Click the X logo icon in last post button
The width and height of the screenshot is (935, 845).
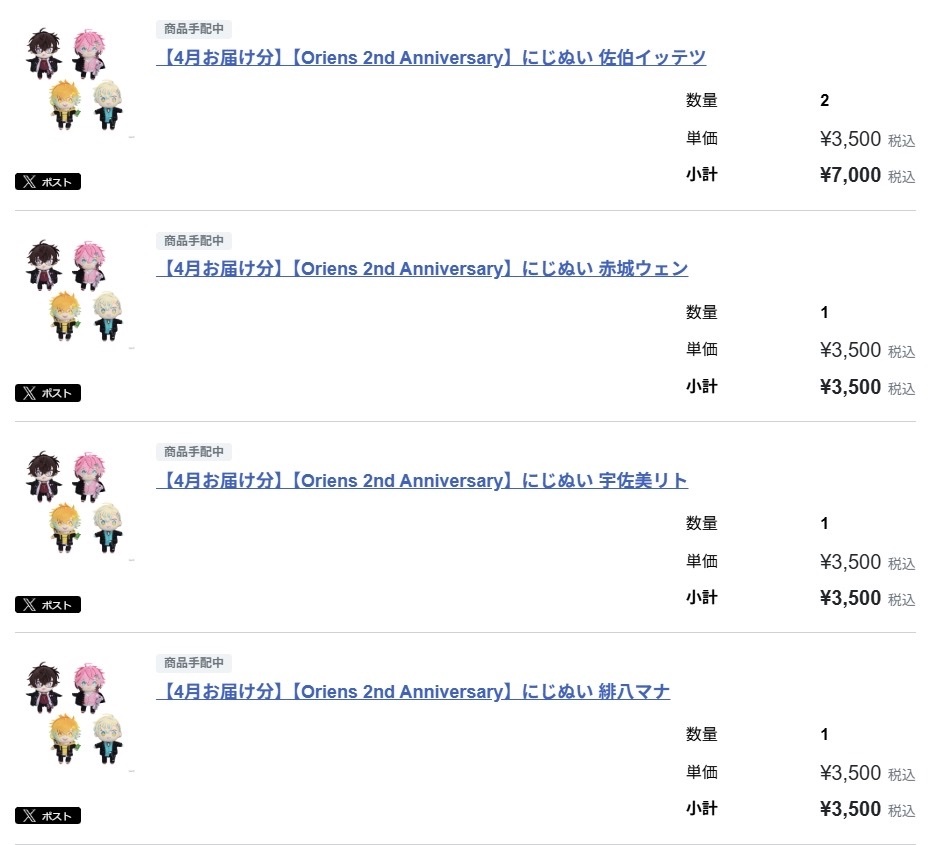(29, 816)
